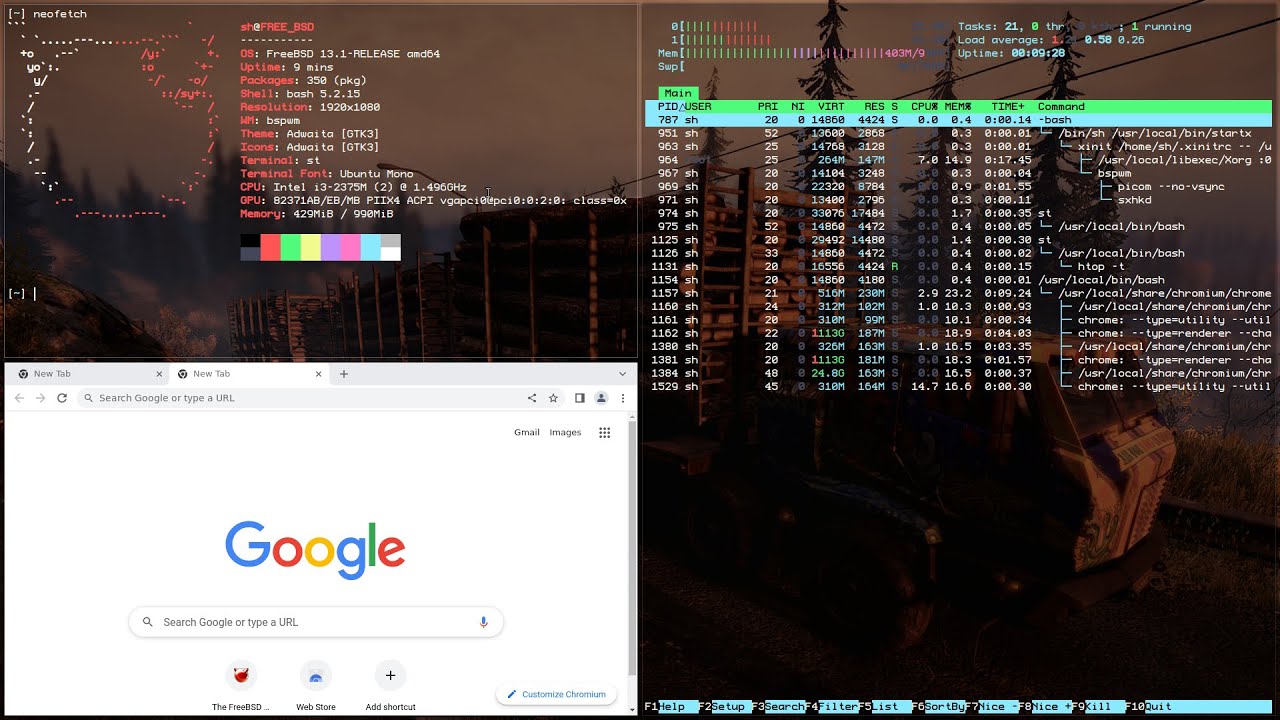Screen dimensions: 1280x720
Task: Start voice search with the microphone icon
Action: [x=484, y=622]
